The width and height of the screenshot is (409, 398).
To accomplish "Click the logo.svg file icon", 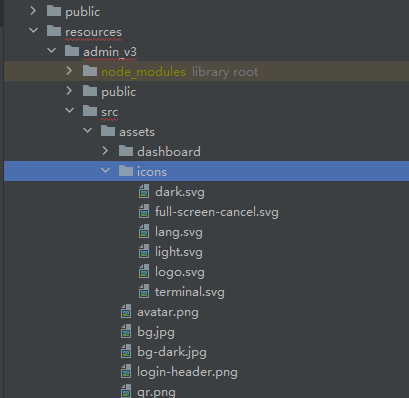I will tap(144, 272).
